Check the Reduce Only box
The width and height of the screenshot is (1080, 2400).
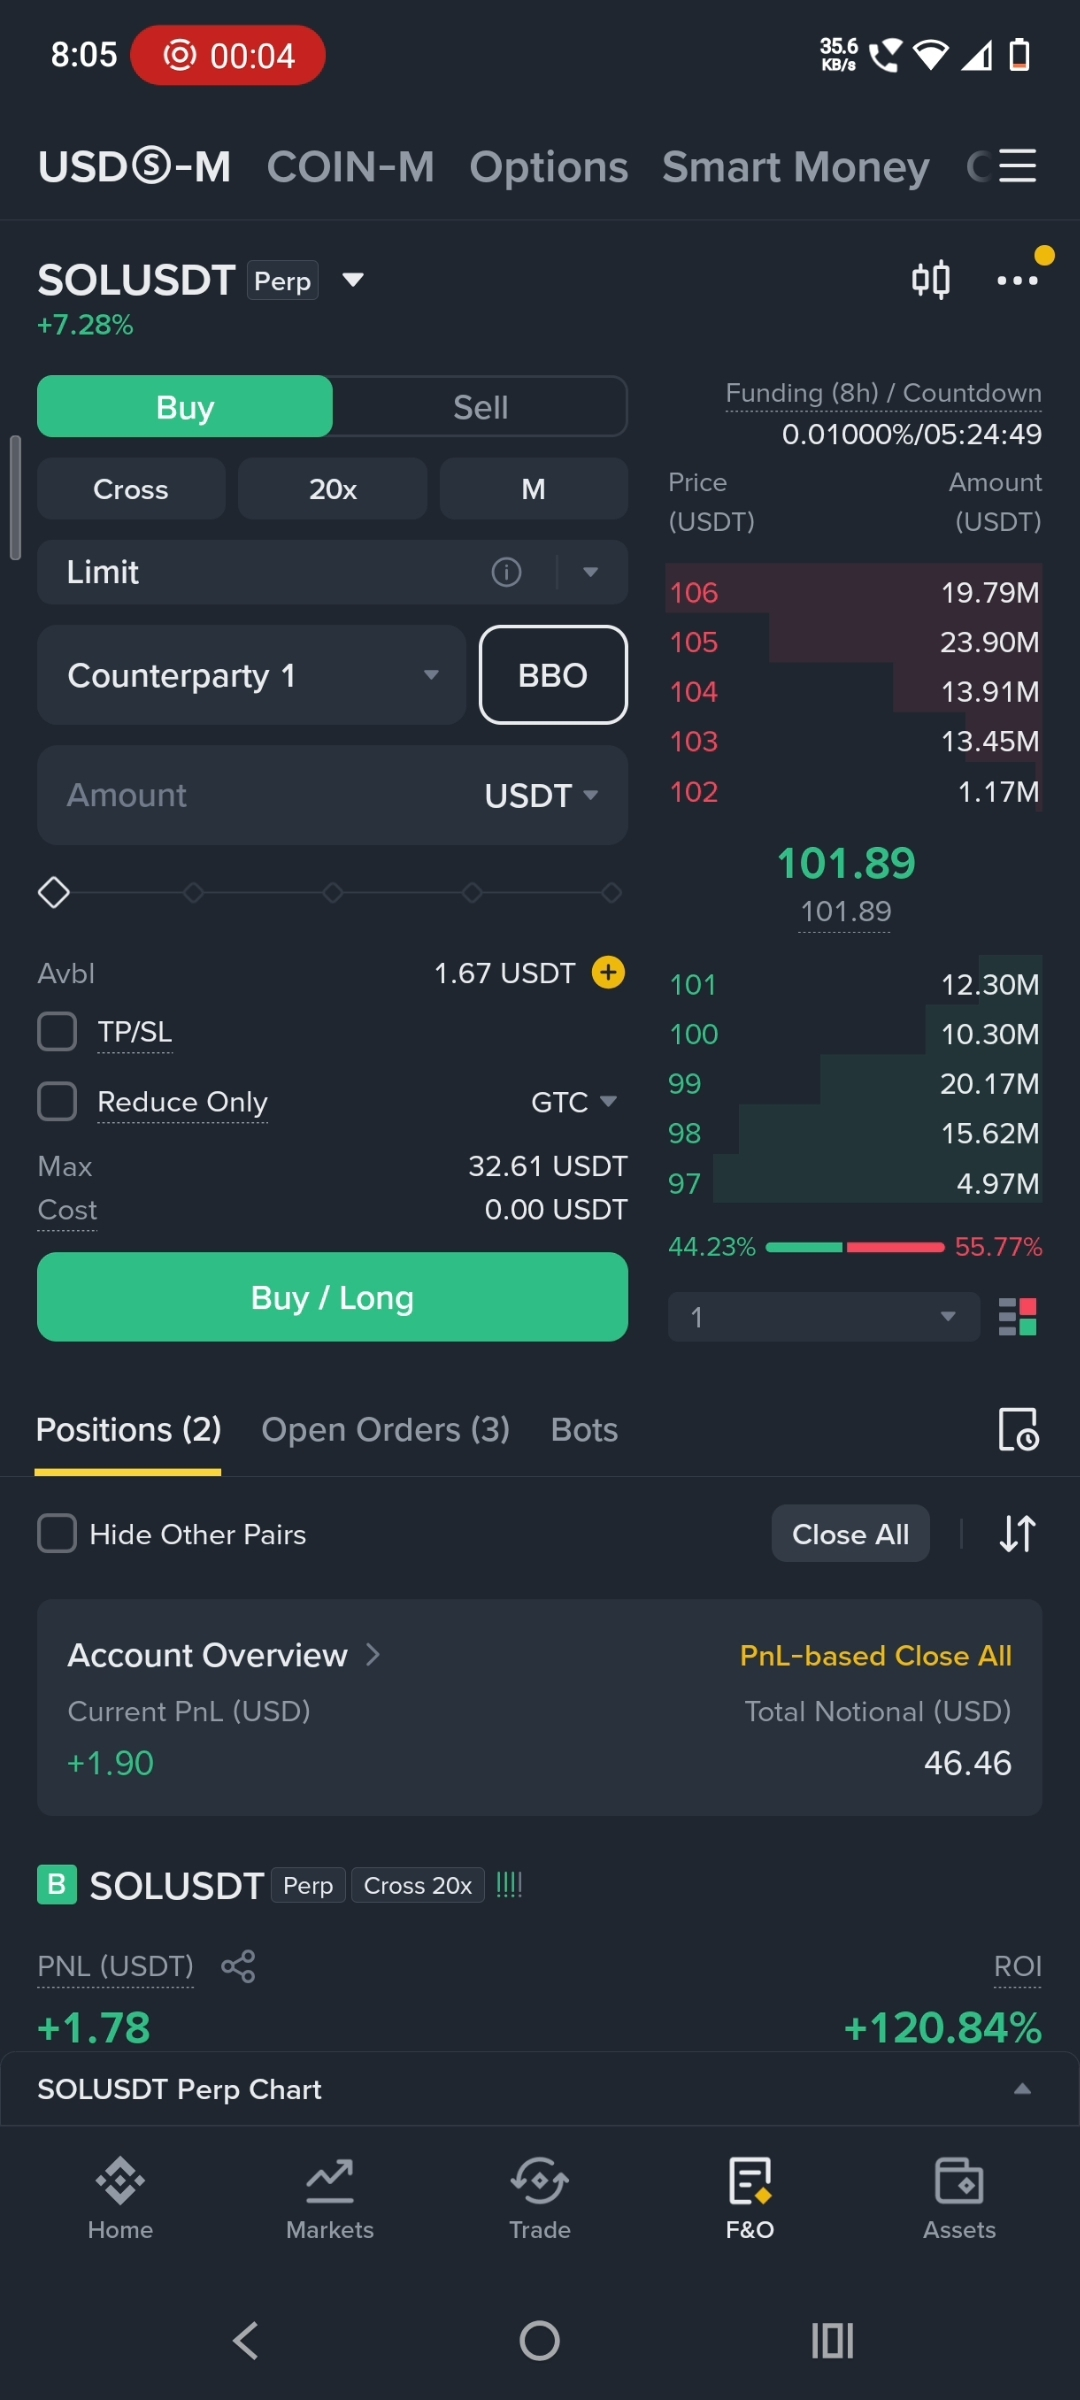(x=57, y=1101)
